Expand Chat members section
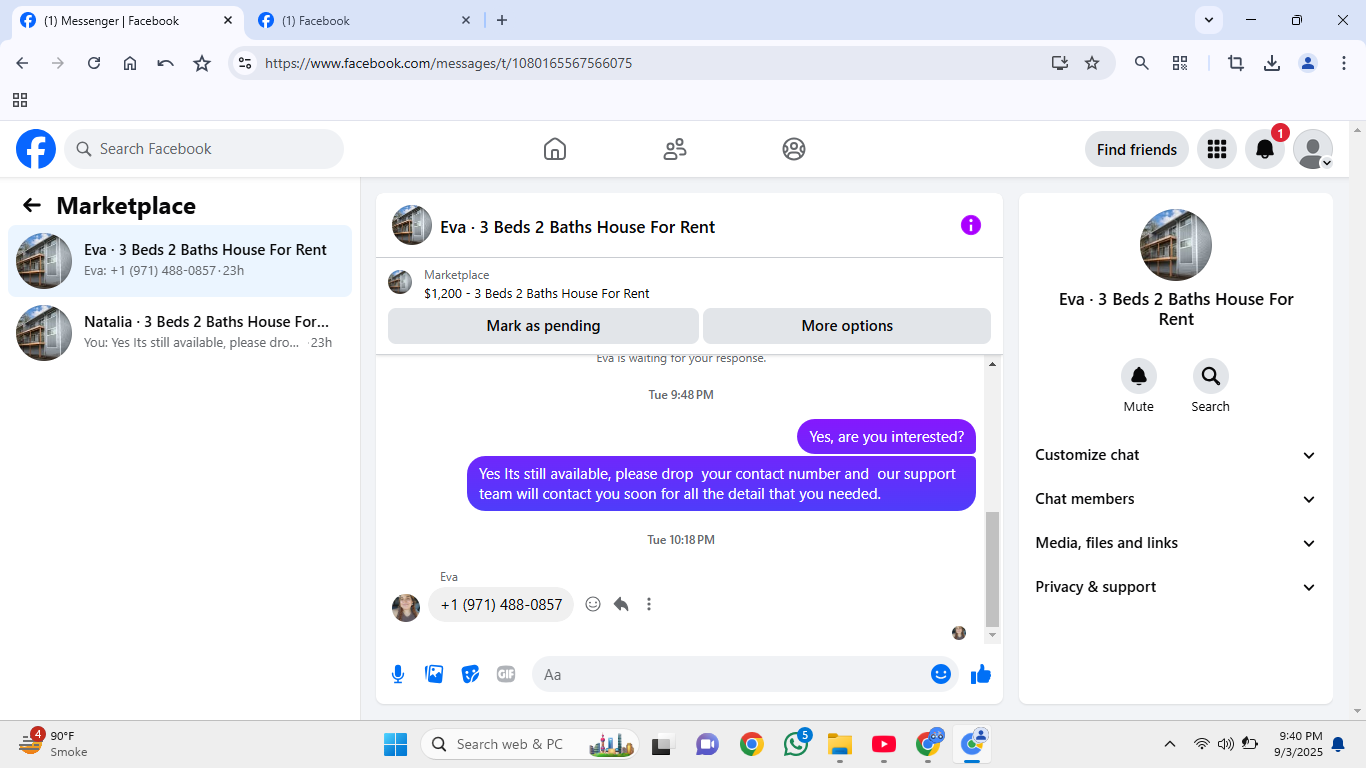Image resolution: width=1366 pixels, height=768 pixels. point(1176,499)
